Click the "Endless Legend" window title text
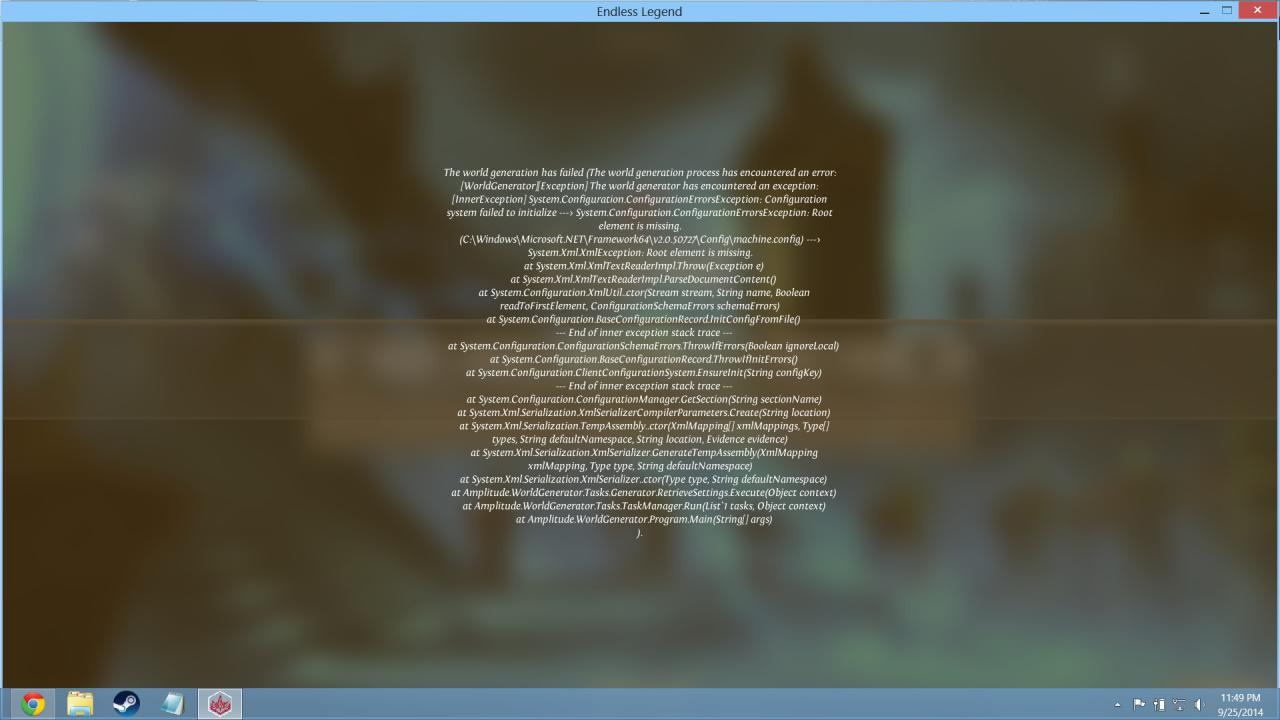1280x720 pixels. pos(639,12)
